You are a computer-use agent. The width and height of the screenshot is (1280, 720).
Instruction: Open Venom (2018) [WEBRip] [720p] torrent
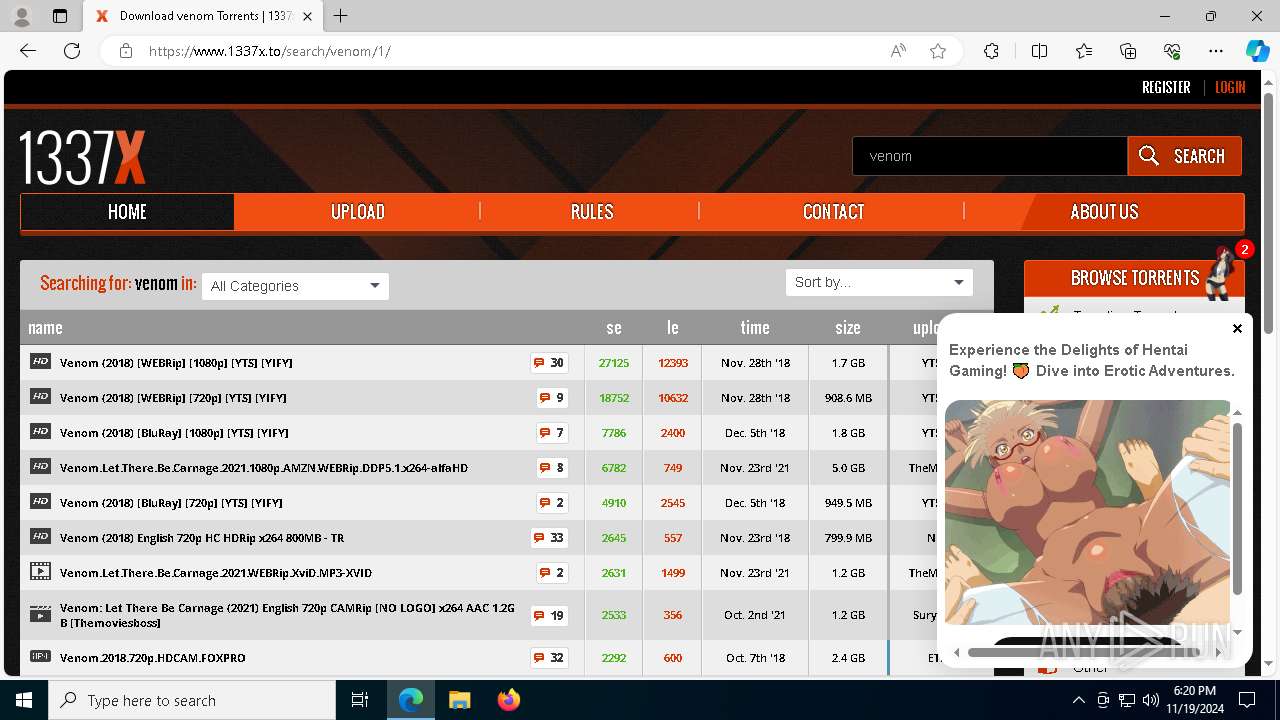click(173, 398)
